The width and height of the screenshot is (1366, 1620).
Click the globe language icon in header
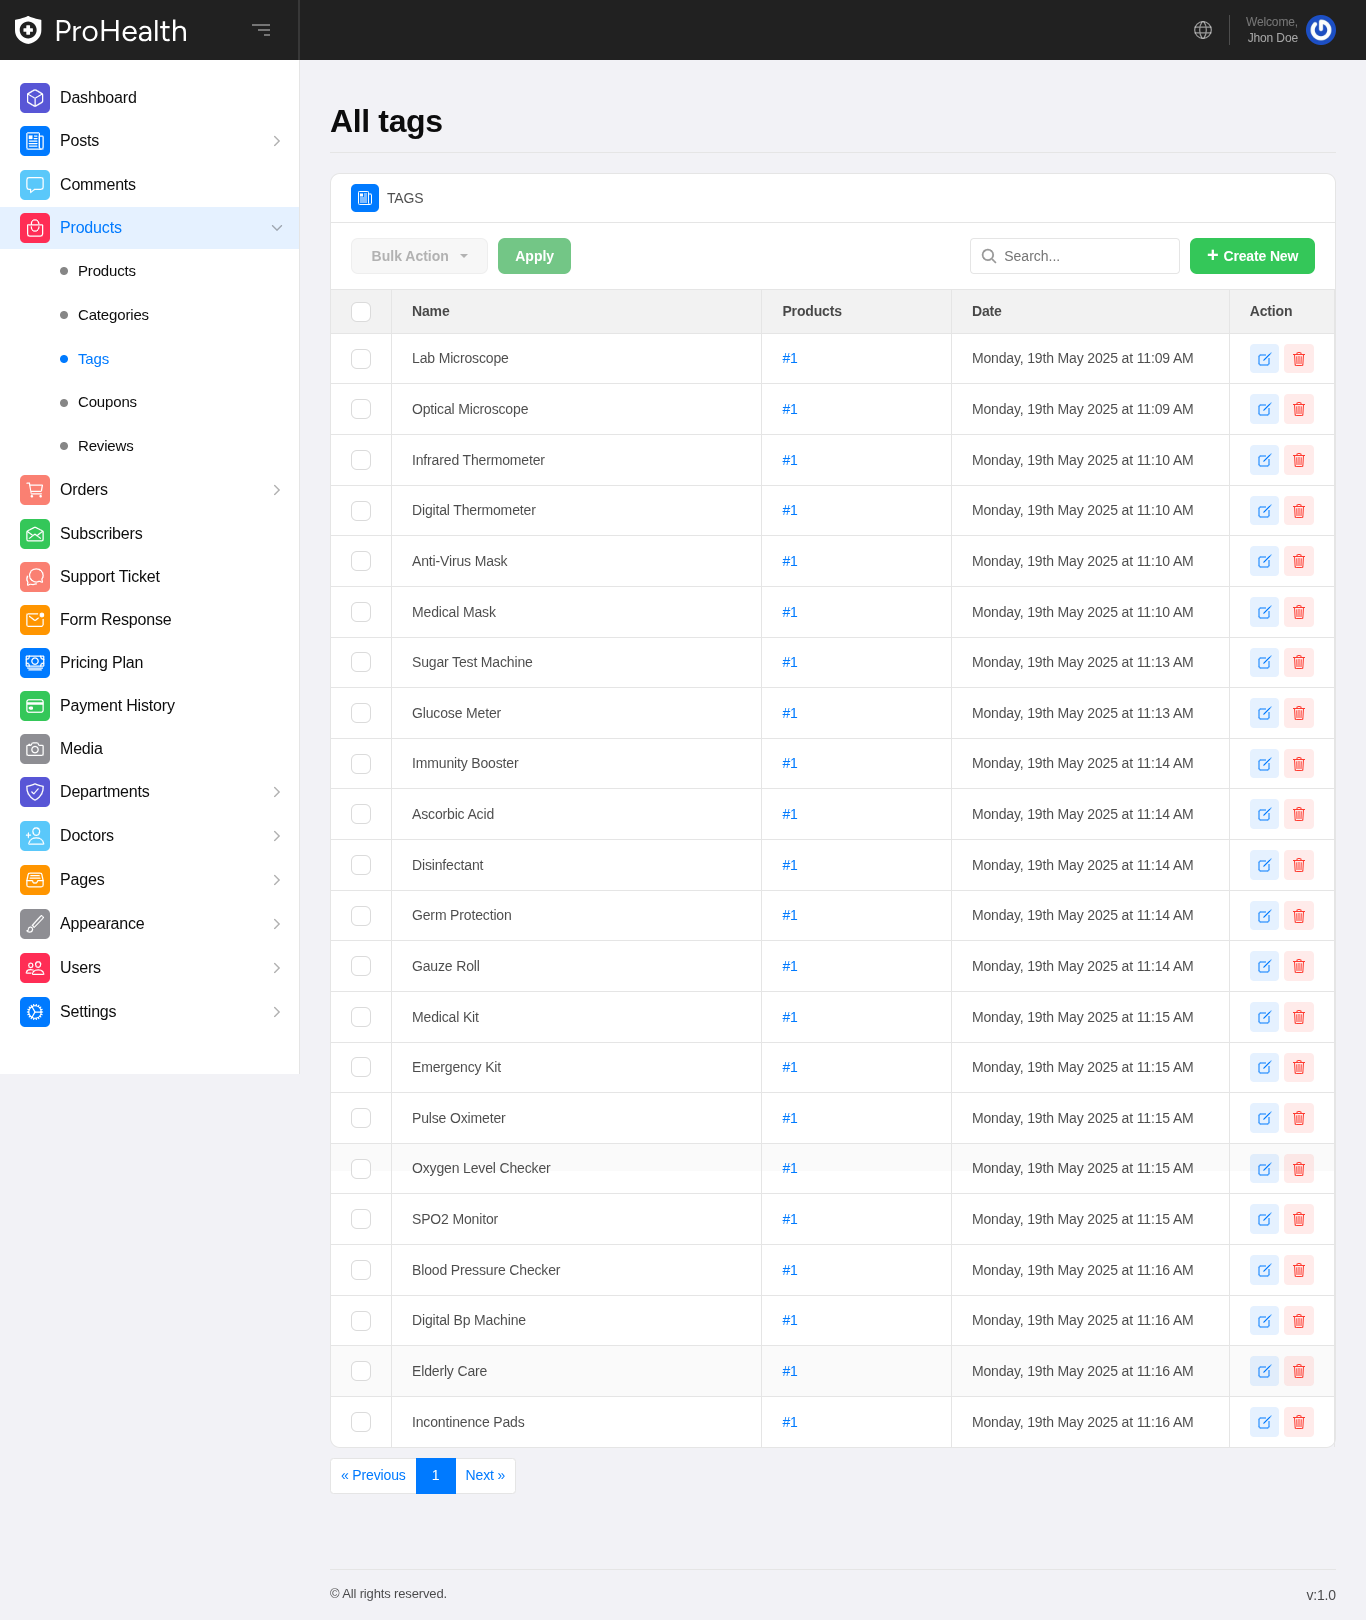click(x=1203, y=30)
